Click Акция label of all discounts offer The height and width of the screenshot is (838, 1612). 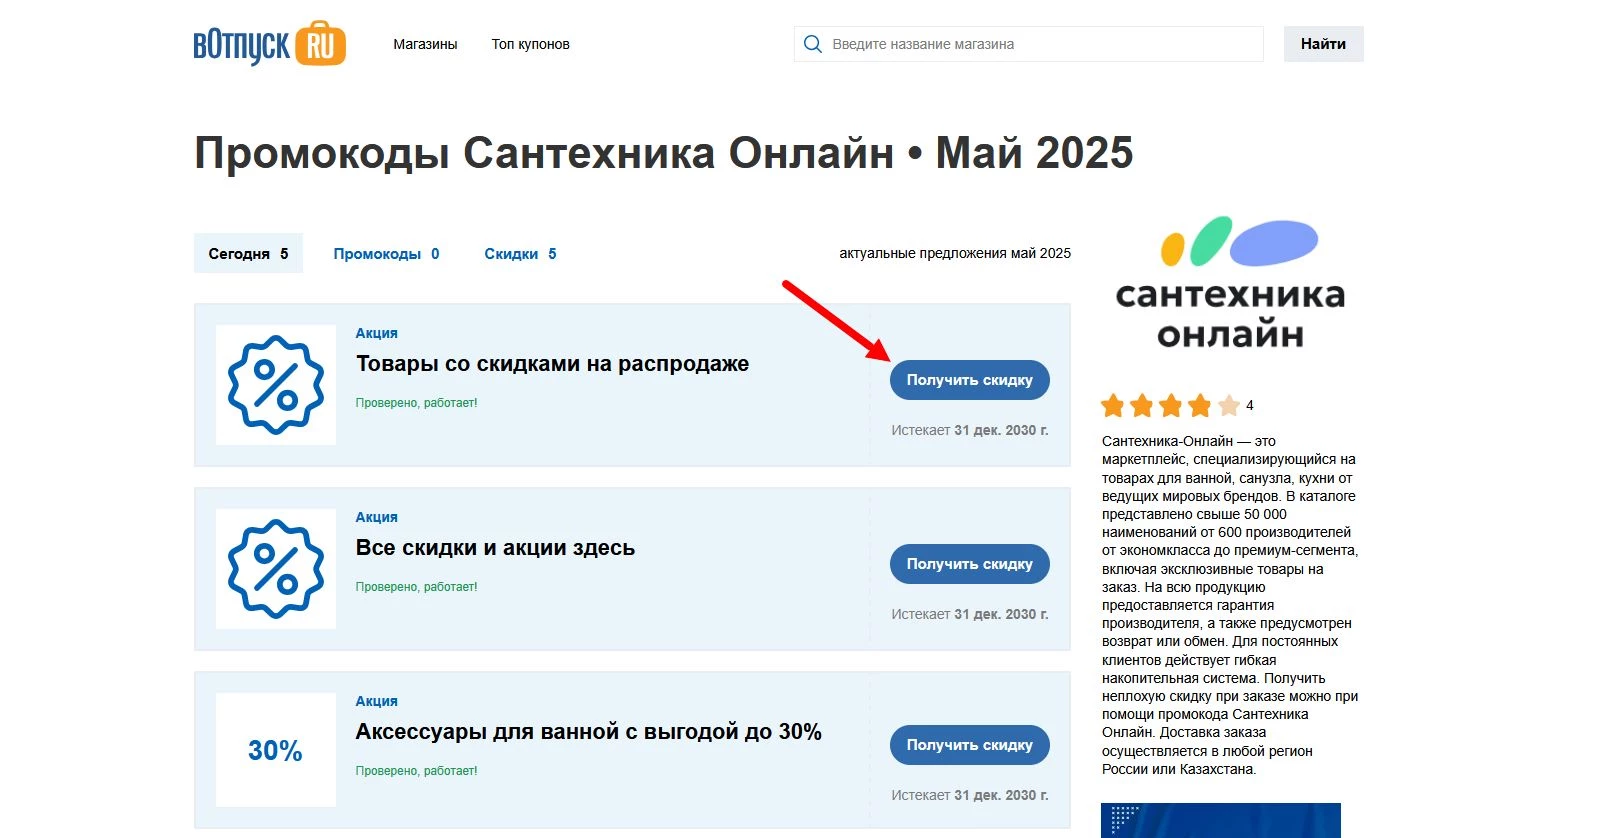point(377,517)
